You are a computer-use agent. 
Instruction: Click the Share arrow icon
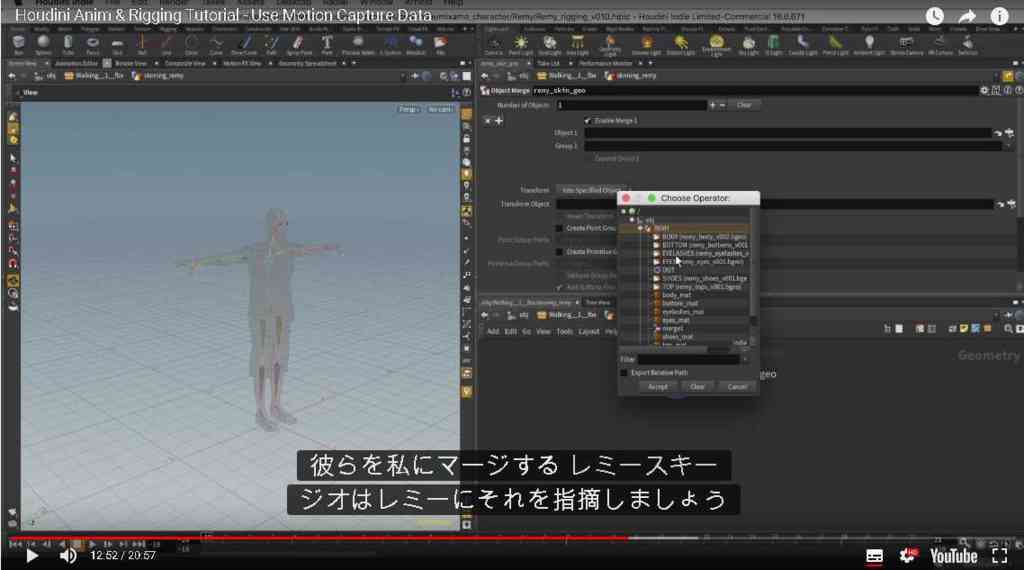(x=967, y=16)
